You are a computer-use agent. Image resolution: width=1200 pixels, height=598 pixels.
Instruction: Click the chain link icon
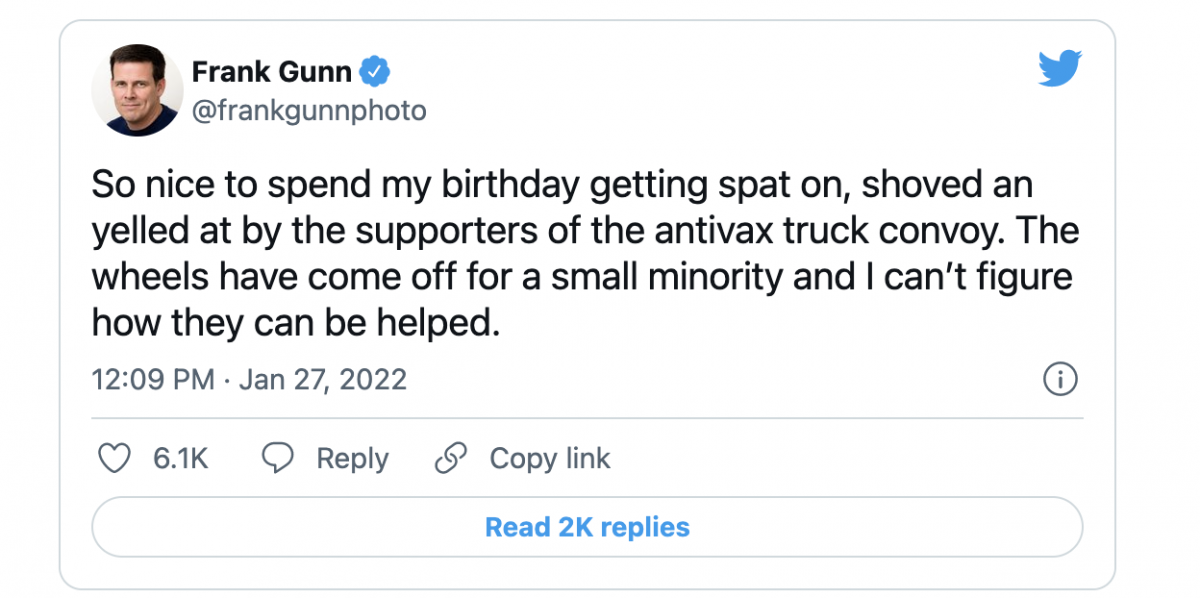tap(452, 459)
